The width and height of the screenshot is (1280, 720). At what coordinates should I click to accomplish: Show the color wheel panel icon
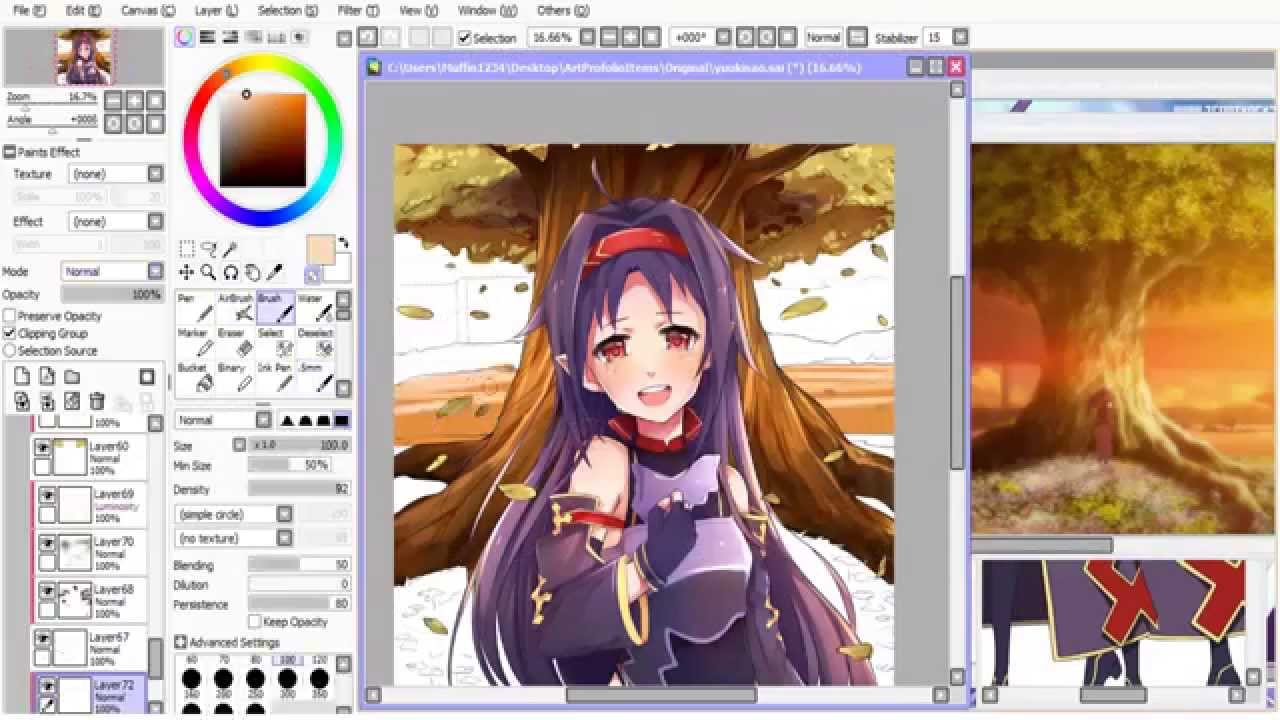pos(184,37)
